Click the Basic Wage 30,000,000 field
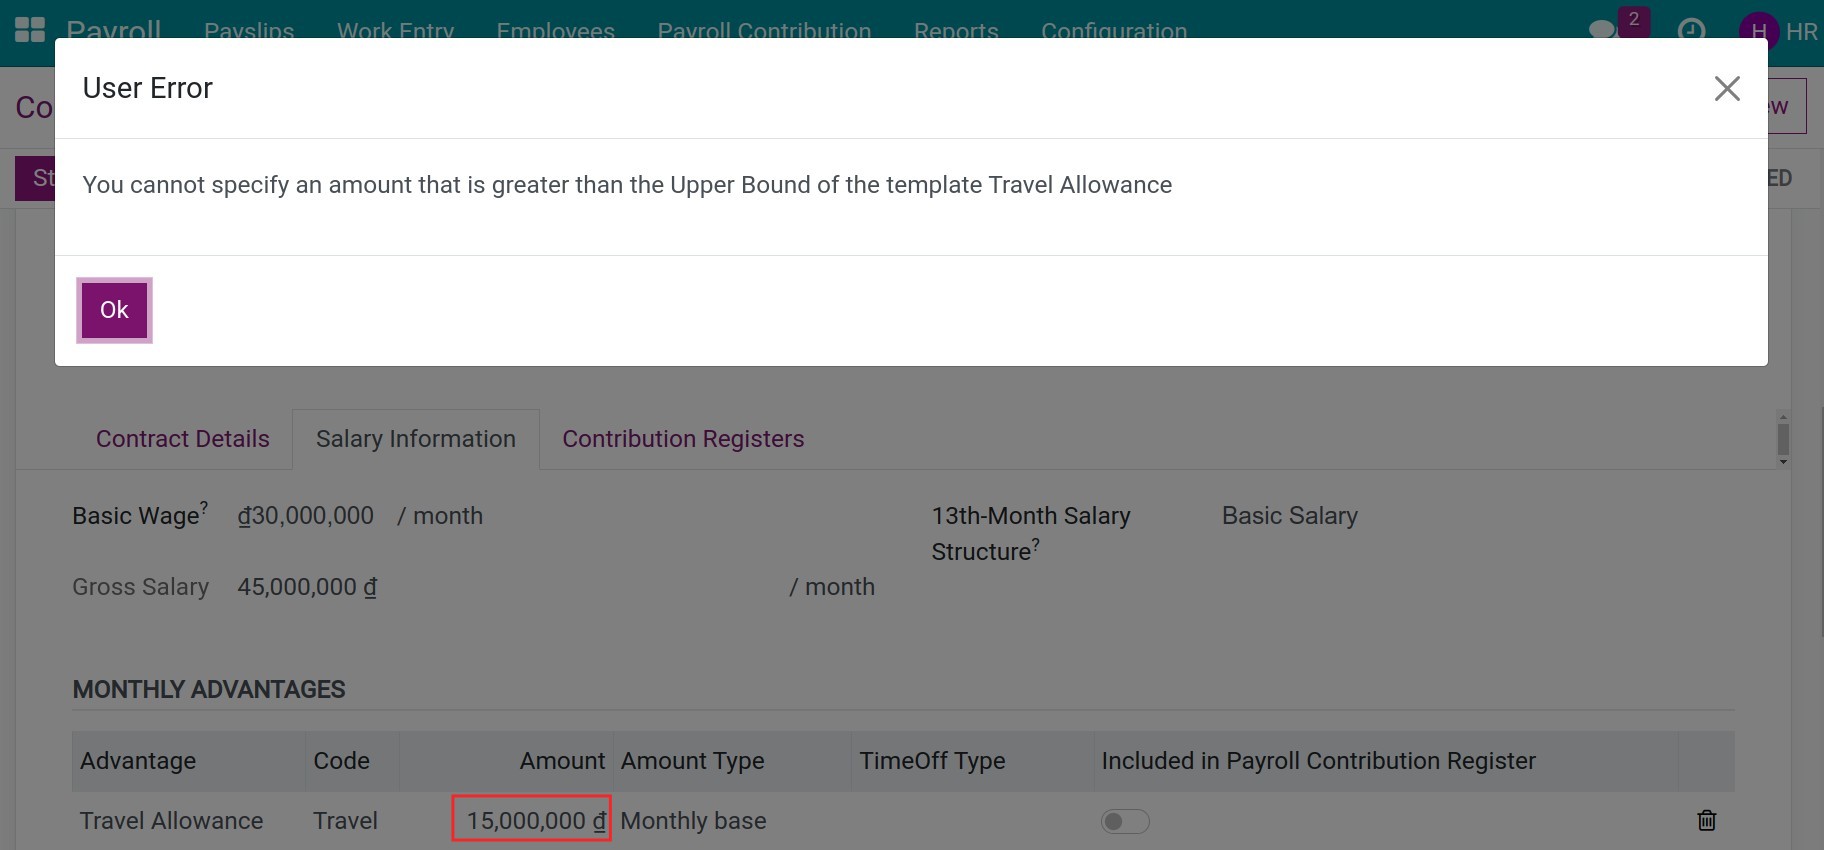1824x850 pixels. (306, 516)
